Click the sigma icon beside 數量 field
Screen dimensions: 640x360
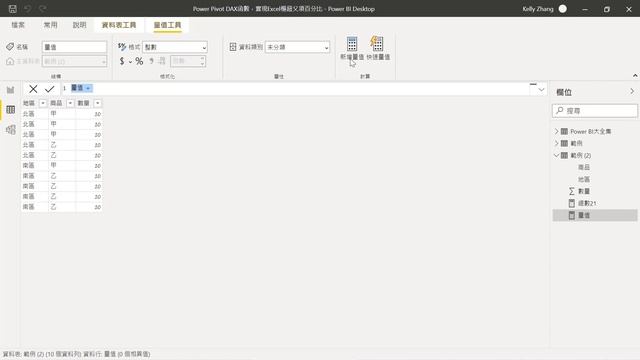[571, 191]
